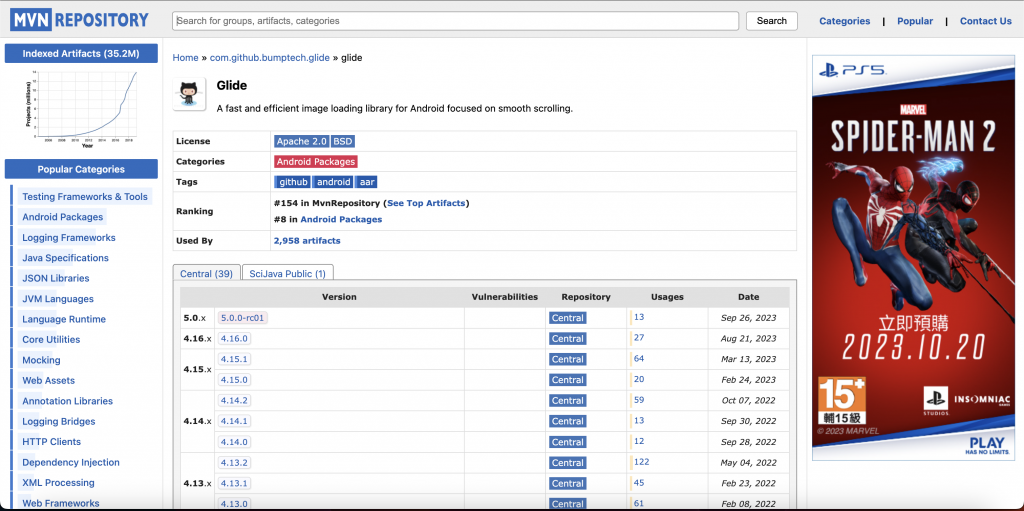Click the BSD license badge
This screenshot has width=1024, height=511.
click(x=343, y=141)
